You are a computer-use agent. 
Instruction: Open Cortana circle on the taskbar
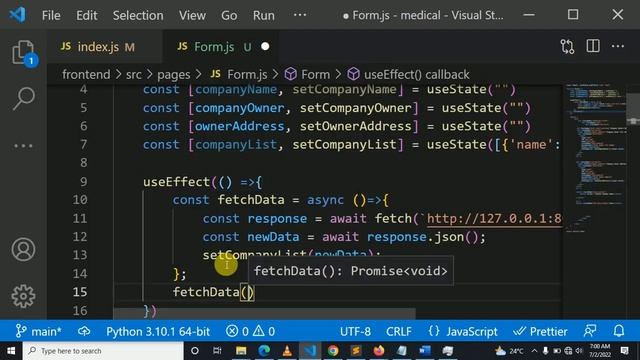[x=195, y=351]
